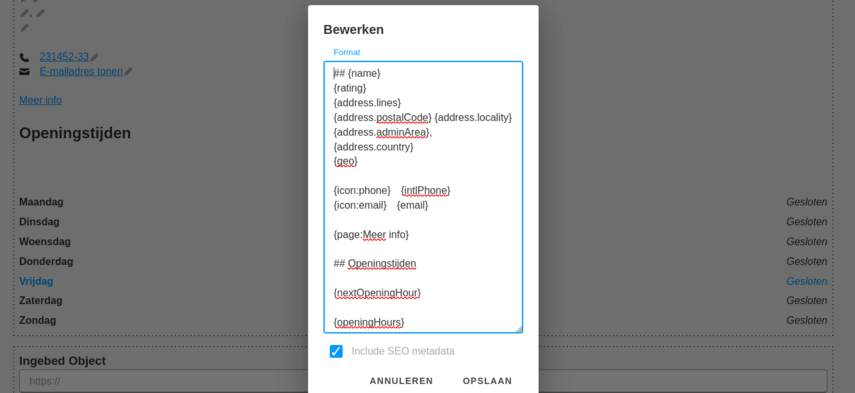Click the E-mailadres tonen link
855x393 pixels.
tap(81, 71)
